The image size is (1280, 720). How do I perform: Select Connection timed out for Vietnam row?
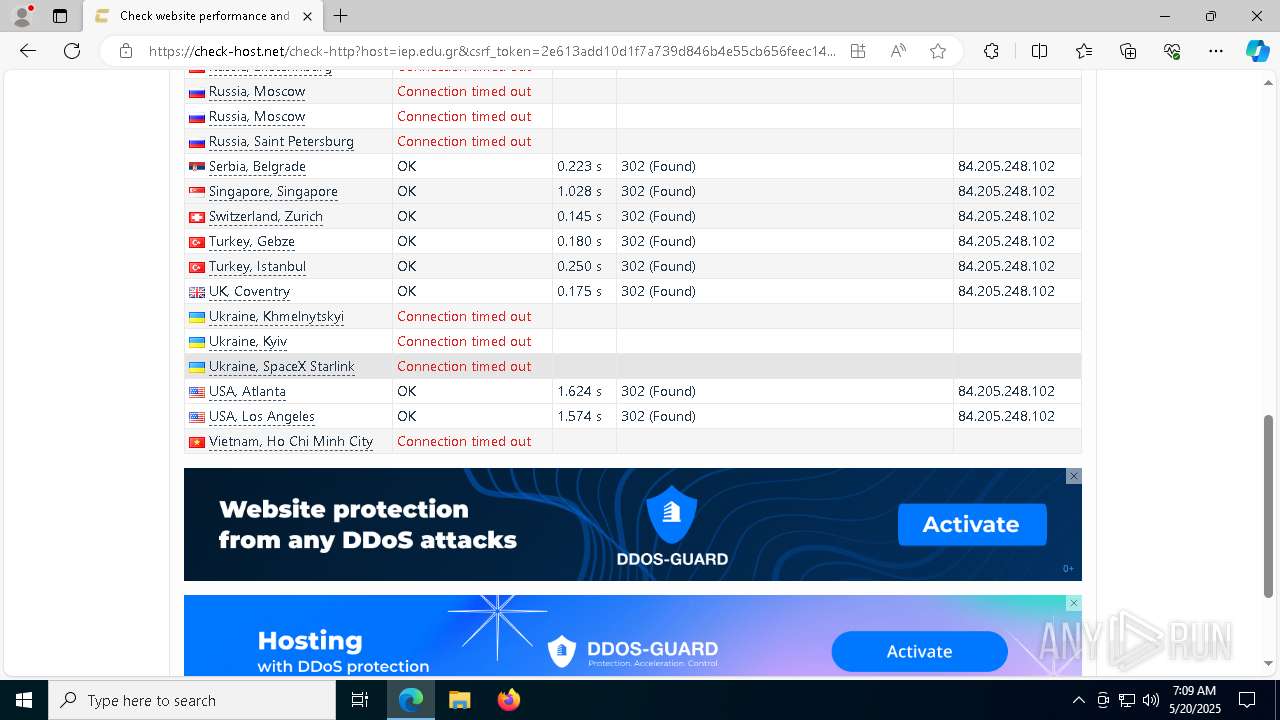[464, 441]
